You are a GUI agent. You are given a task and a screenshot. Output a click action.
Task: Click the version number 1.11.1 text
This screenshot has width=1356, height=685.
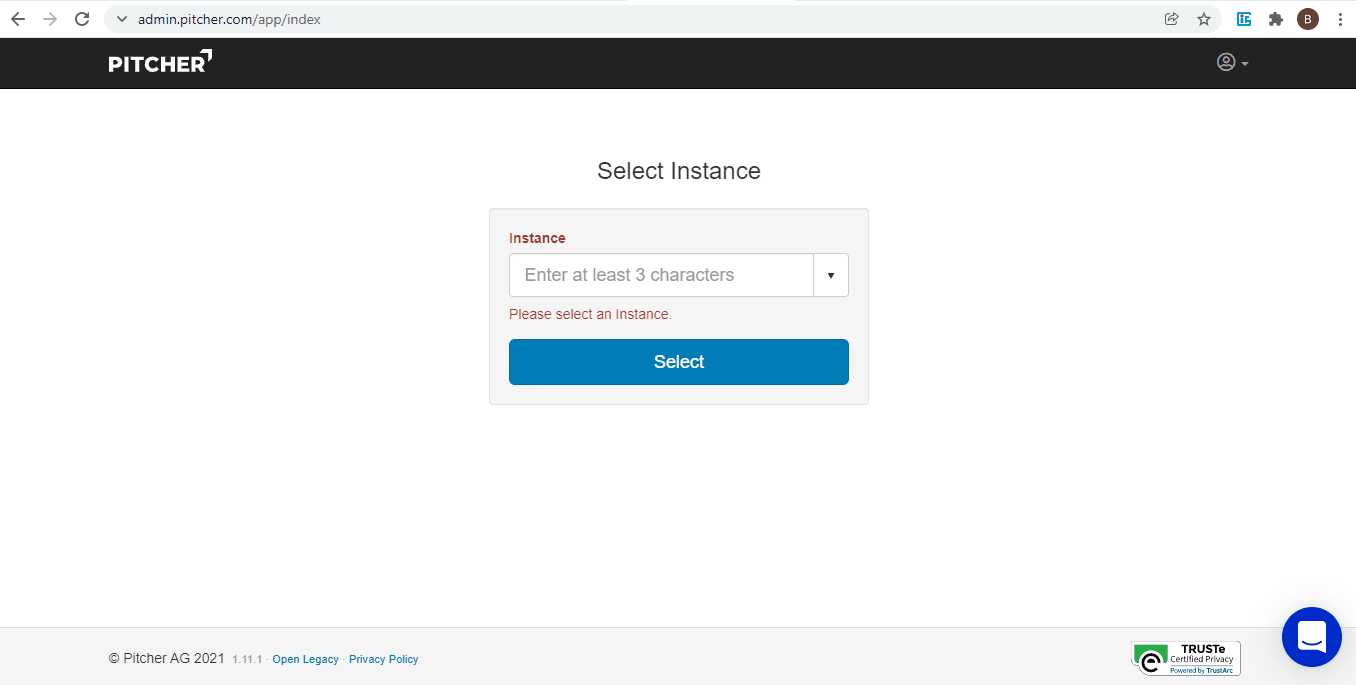[249, 658]
